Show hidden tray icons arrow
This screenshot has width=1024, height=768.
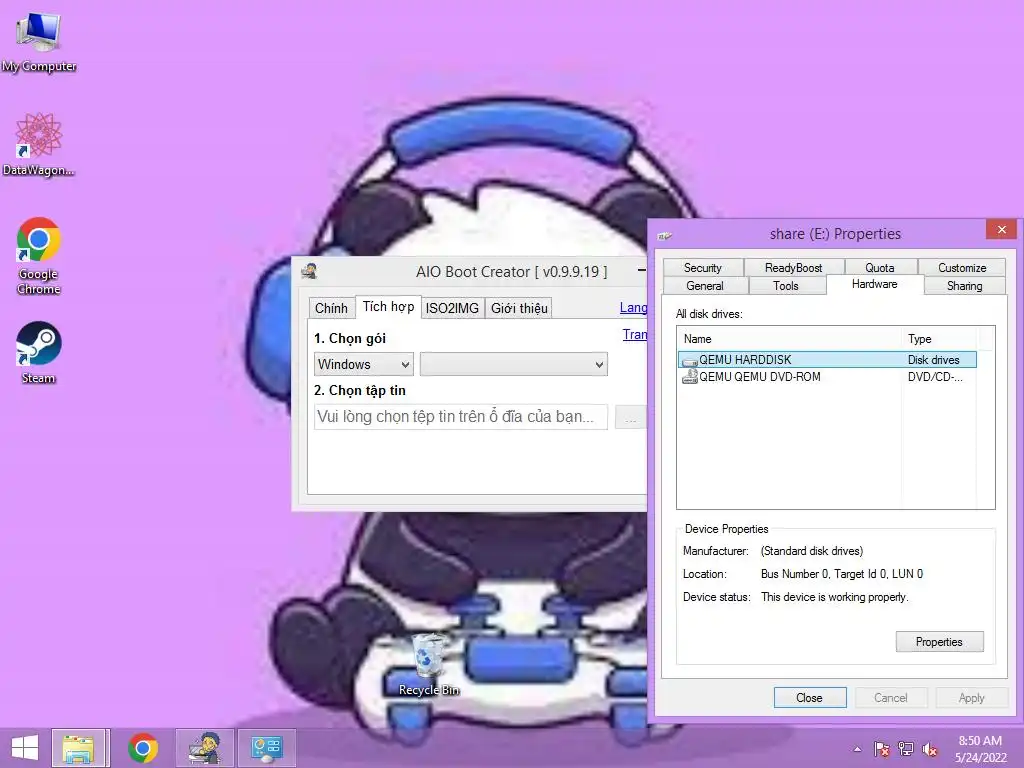pyautogui.click(x=857, y=749)
